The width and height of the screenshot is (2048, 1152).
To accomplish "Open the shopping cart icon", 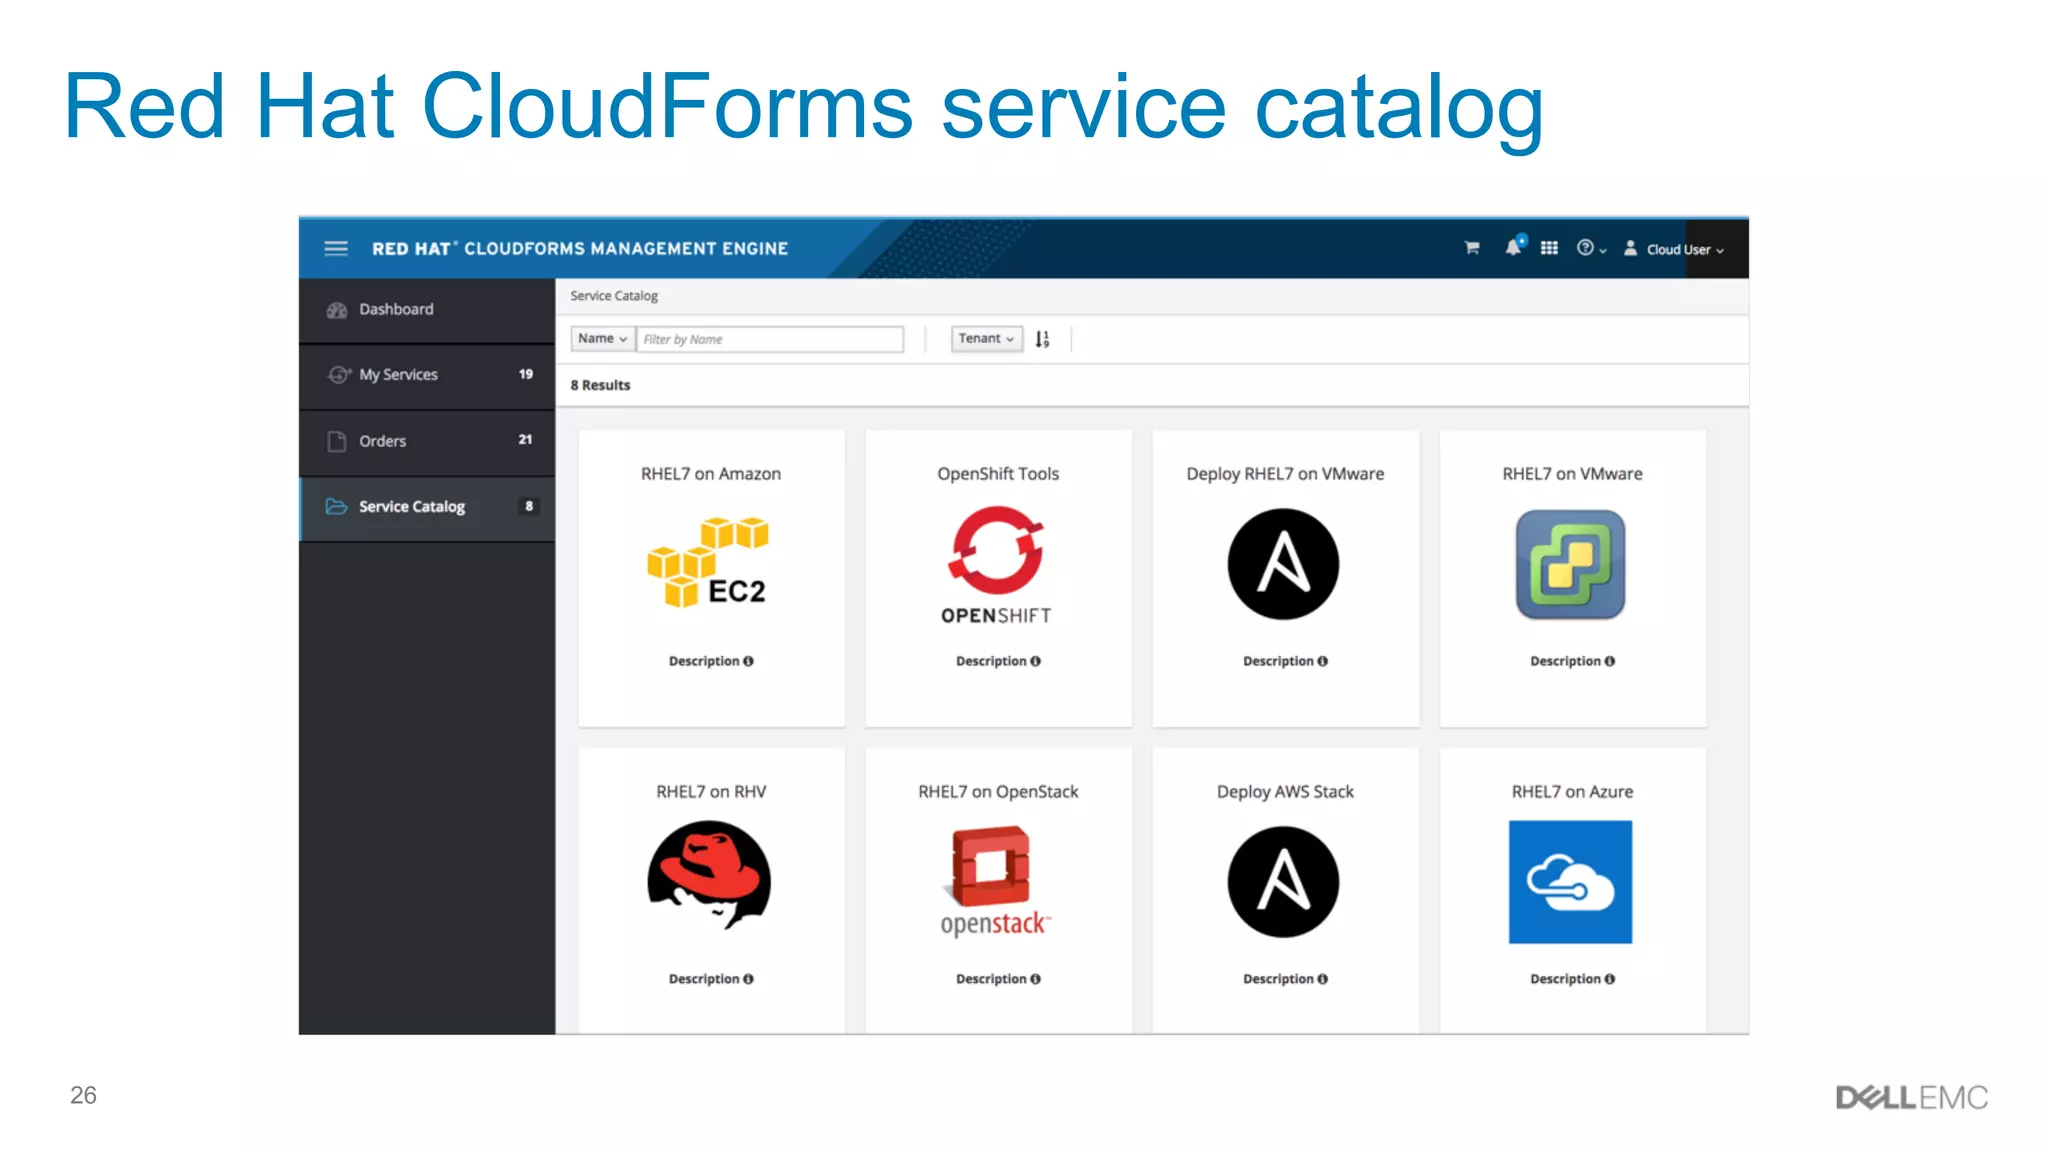I will click(1472, 248).
